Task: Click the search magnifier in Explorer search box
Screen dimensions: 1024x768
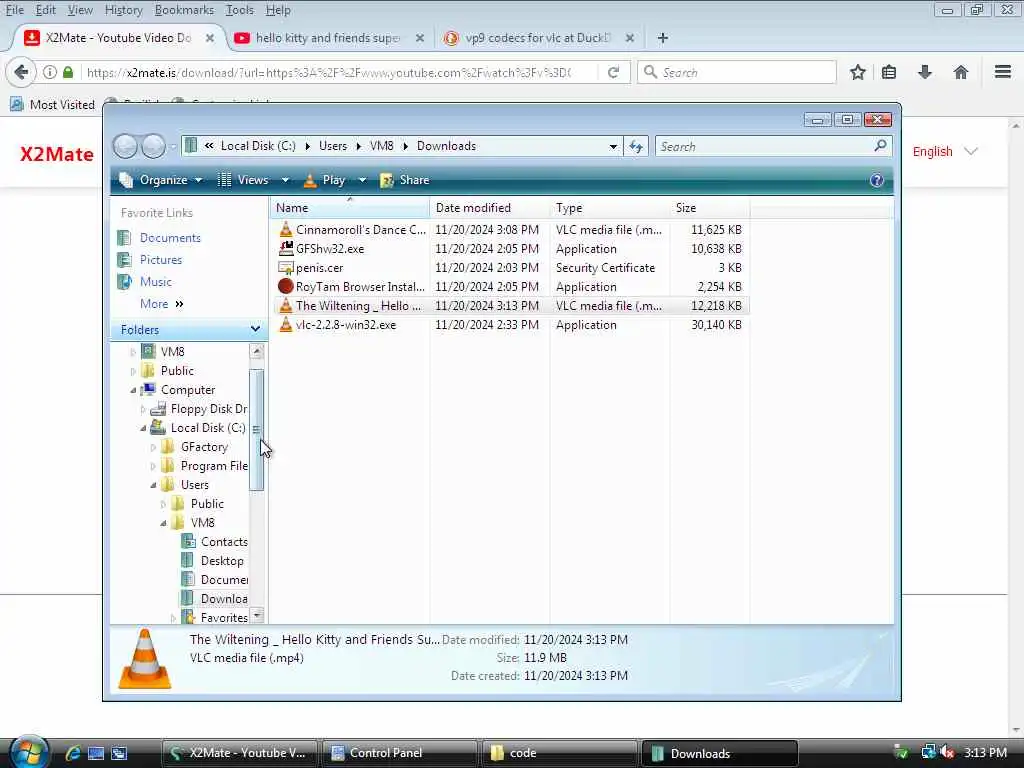Action: [x=880, y=146]
